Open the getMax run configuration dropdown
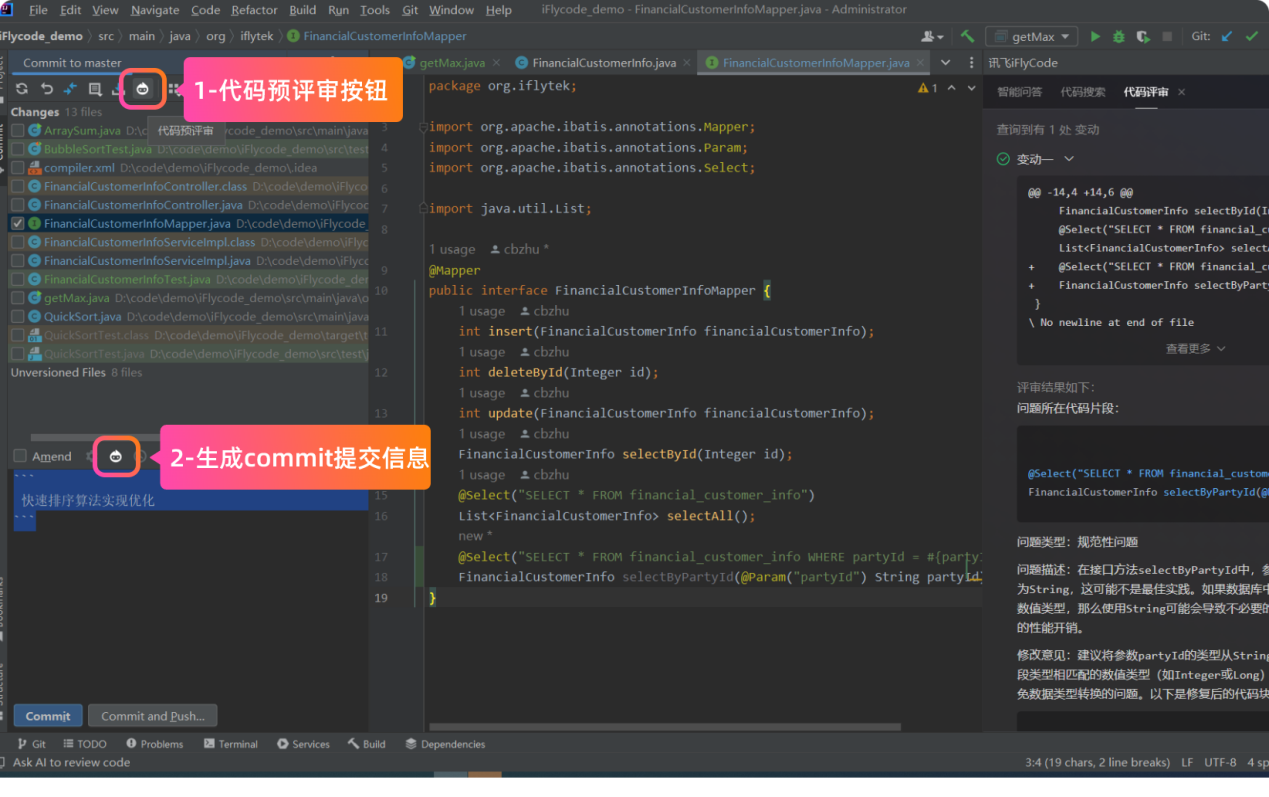Image resolution: width=1269 pixels, height=797 pixels. tap(1031, 36)
